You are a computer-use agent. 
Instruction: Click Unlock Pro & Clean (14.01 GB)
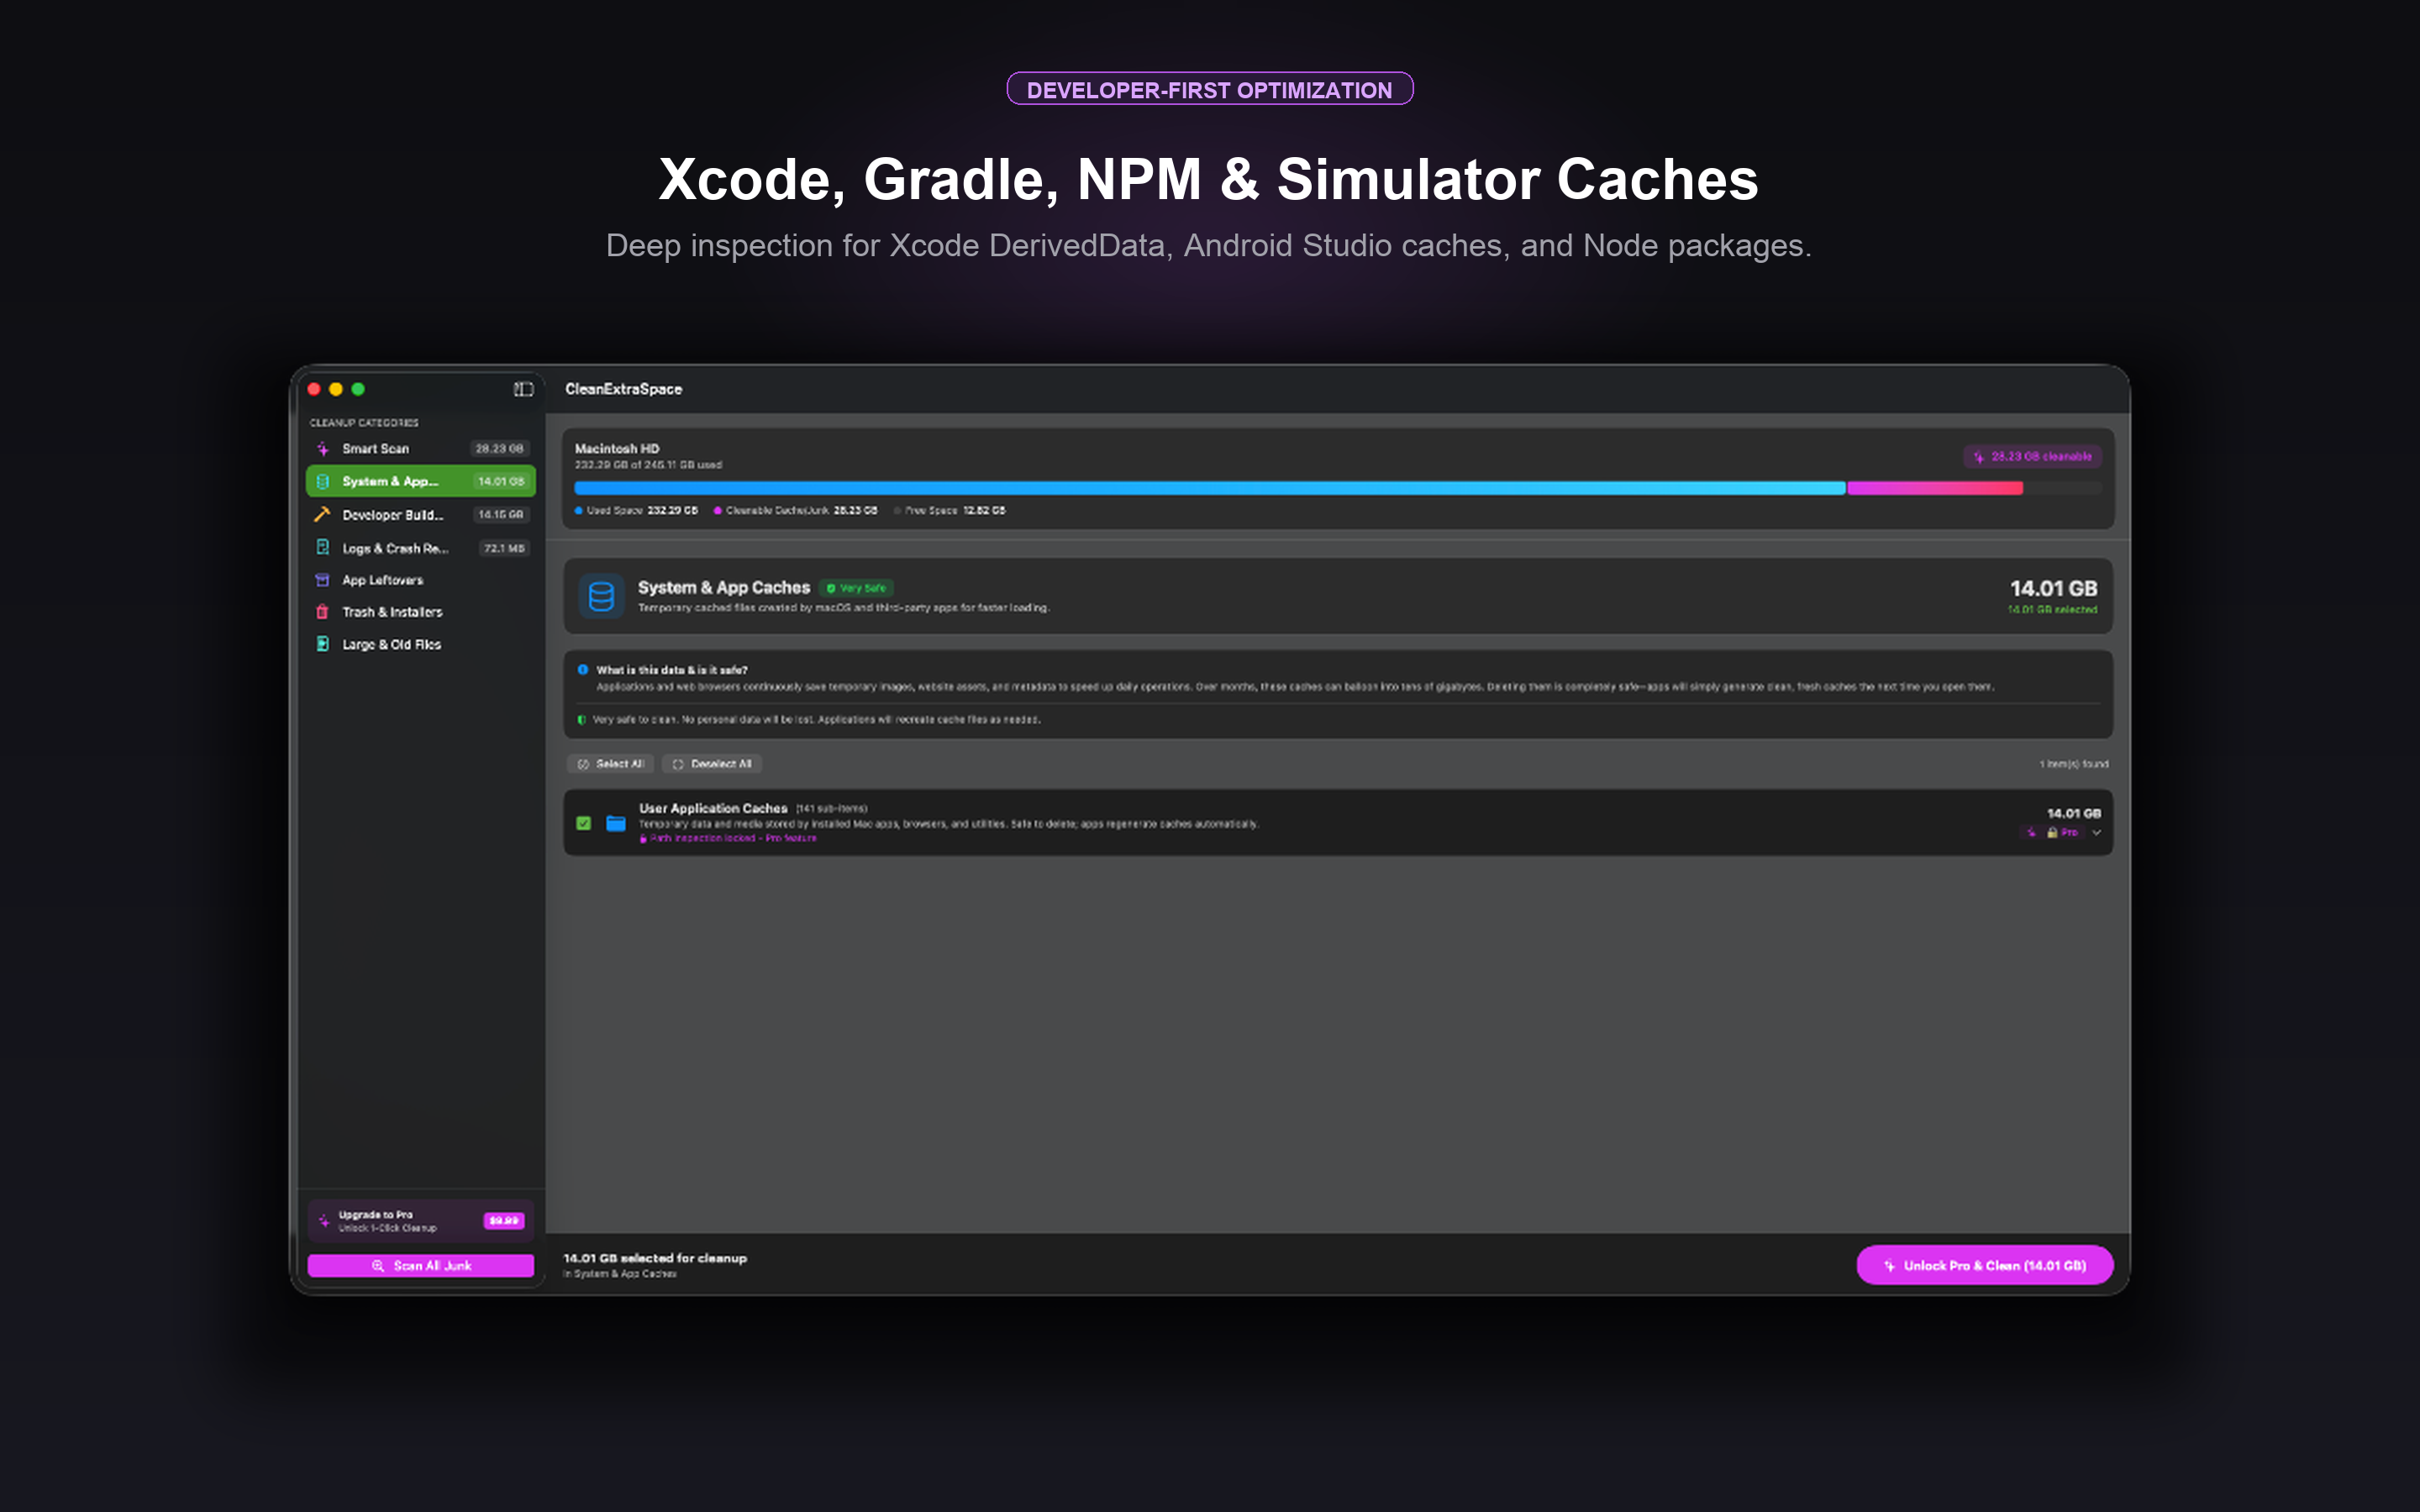click(1985, 1266)
